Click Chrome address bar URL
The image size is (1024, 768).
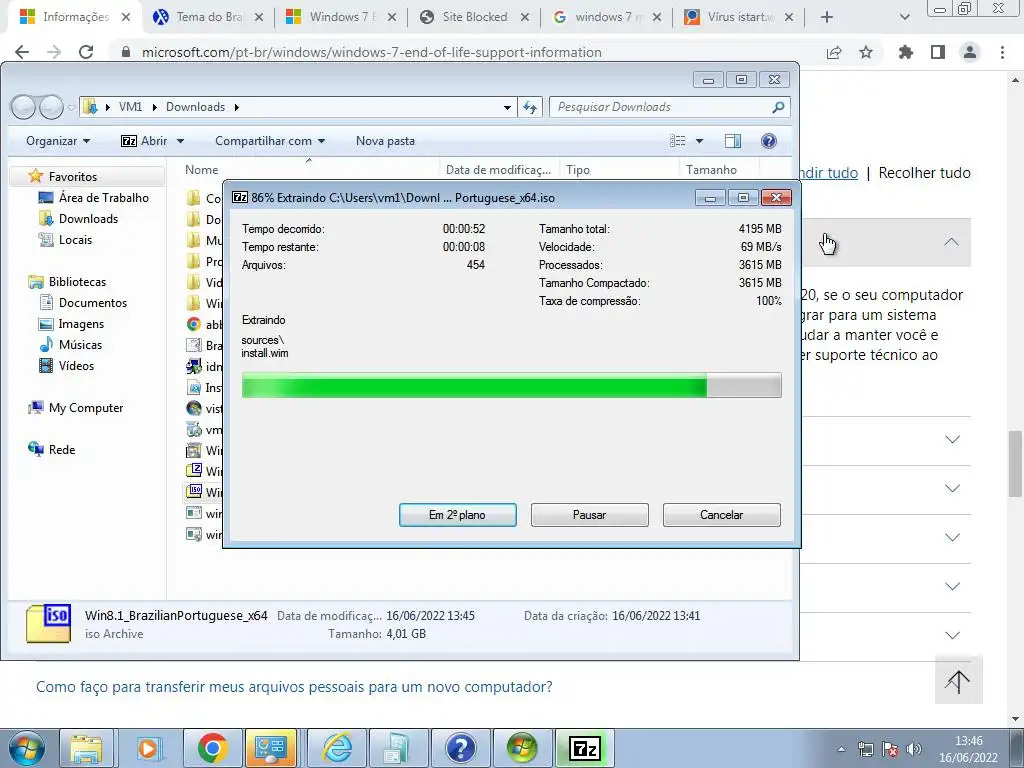click(x=371, y=52)
